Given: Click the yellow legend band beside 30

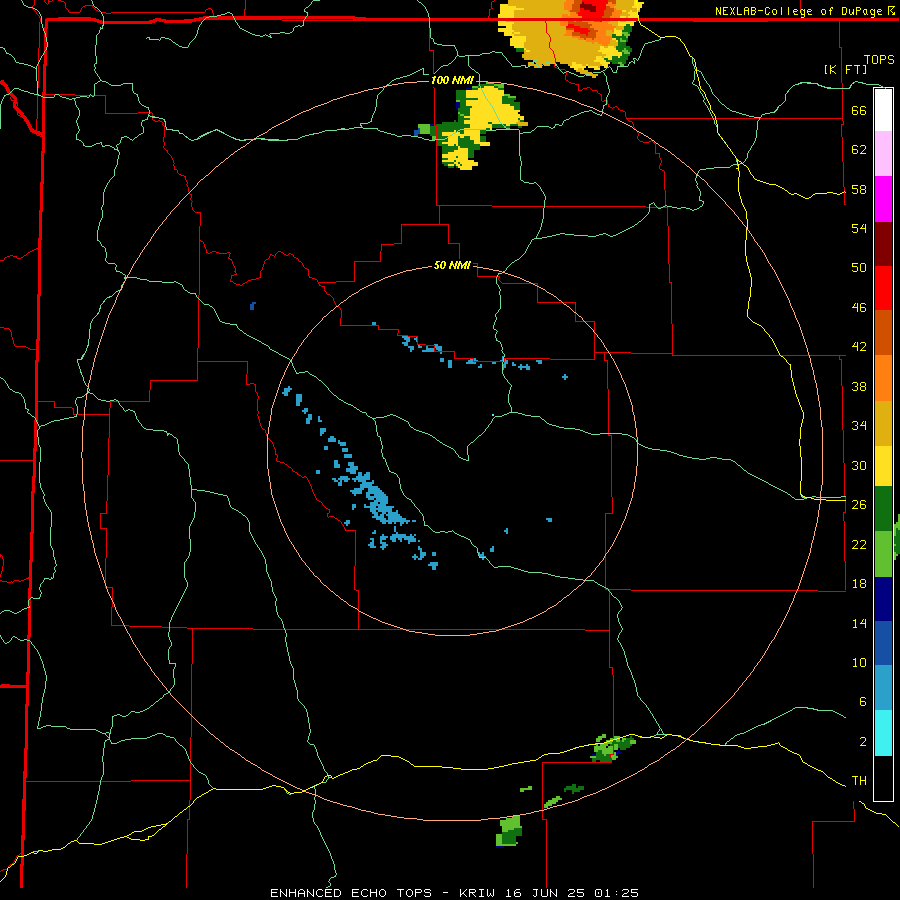Looking at the screenshot, I should 883,466.
